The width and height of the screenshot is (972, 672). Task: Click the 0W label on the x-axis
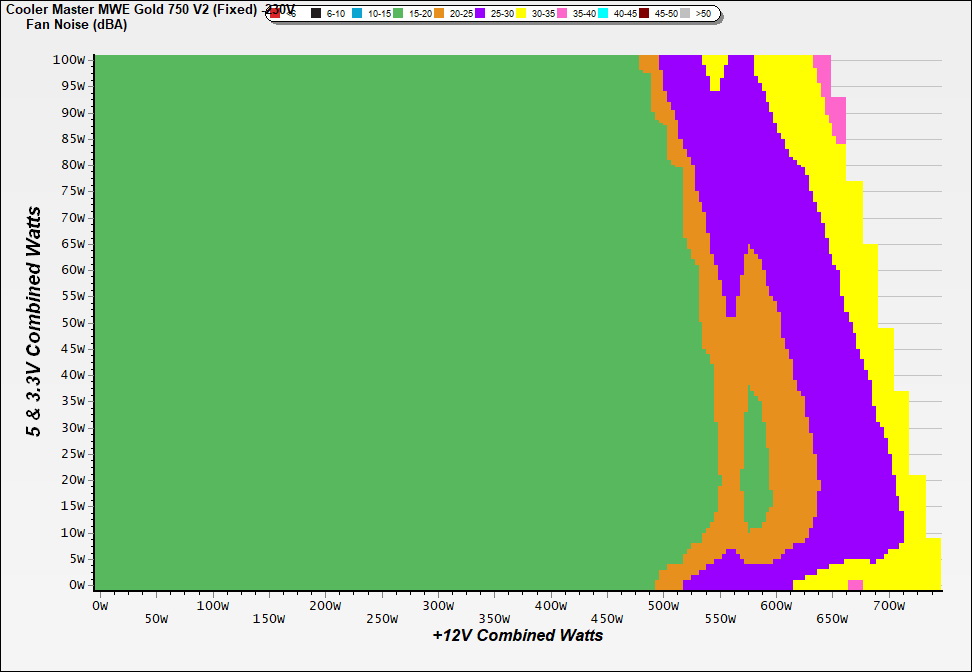tap(99, 606)
